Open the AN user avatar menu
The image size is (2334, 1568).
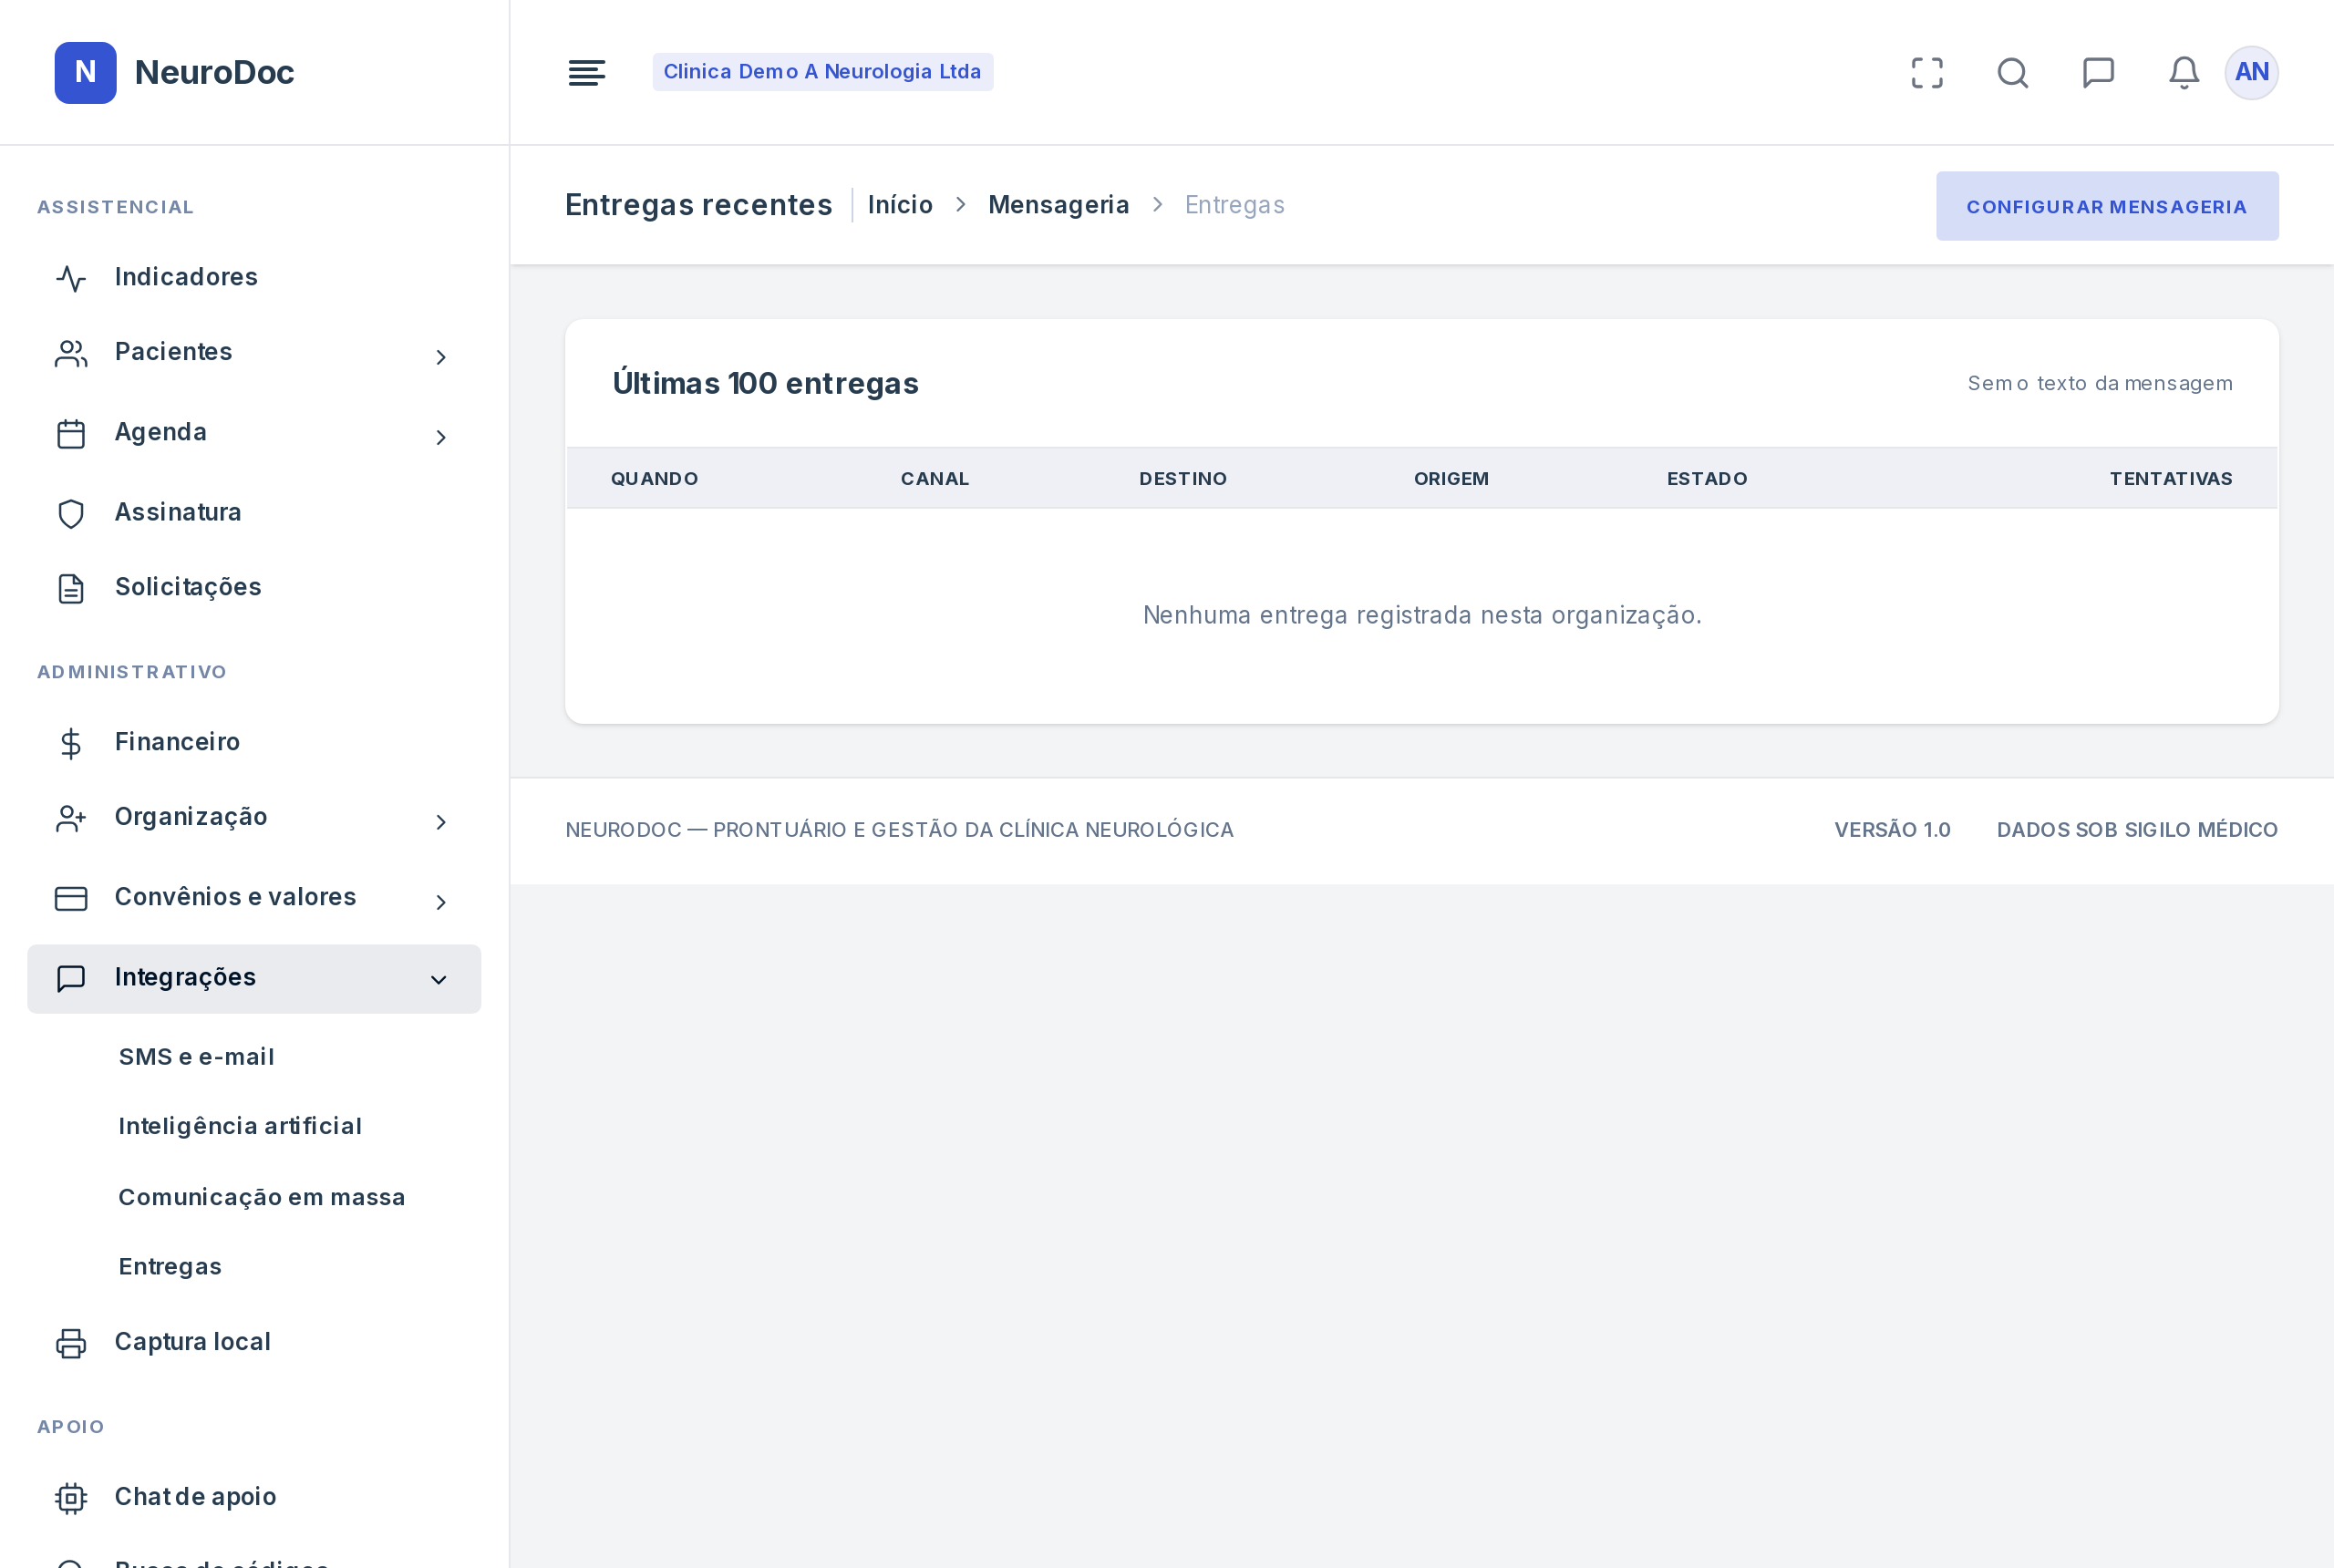click(2251, 72)
